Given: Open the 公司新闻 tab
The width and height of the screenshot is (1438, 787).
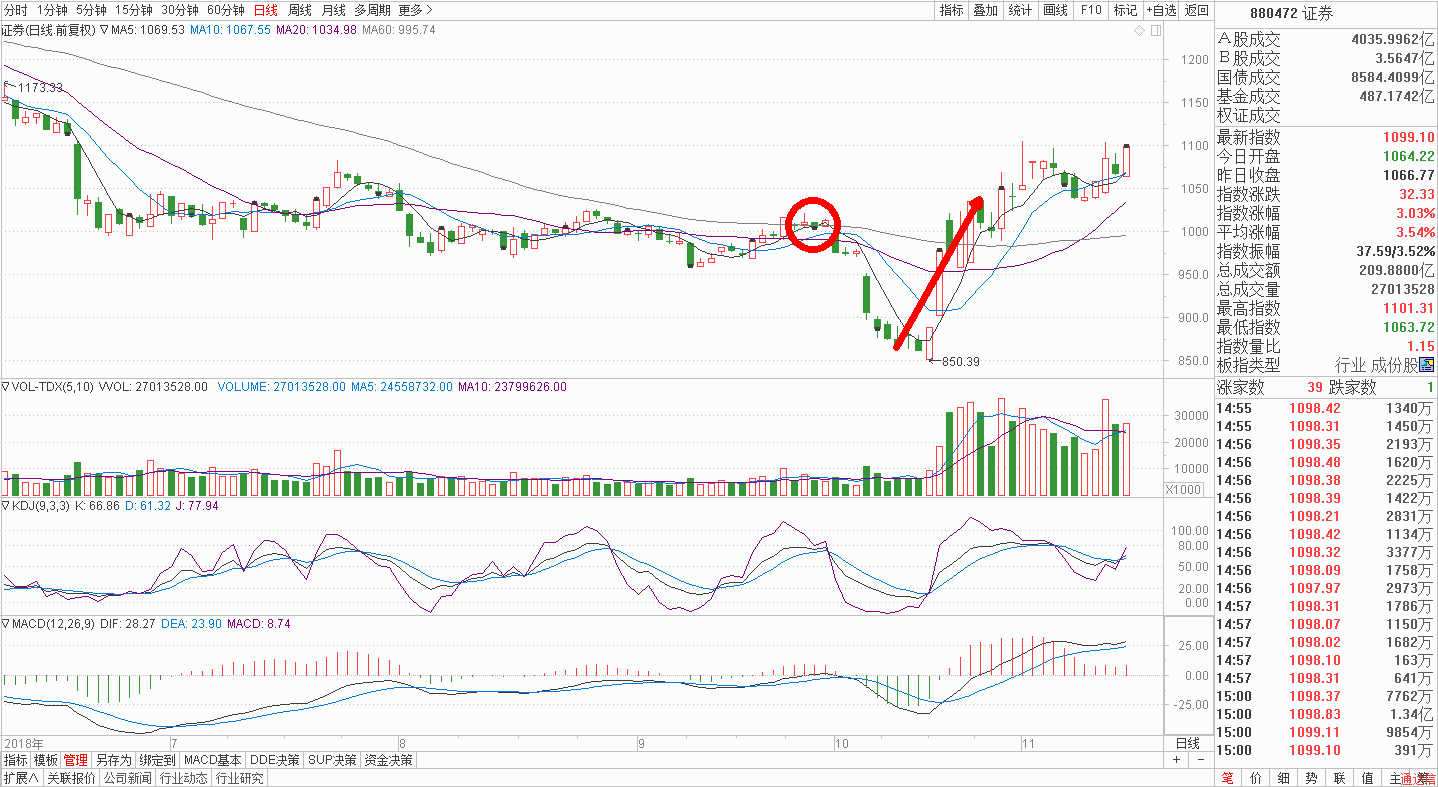Looking at the screenshot, I should pos(127,778).
